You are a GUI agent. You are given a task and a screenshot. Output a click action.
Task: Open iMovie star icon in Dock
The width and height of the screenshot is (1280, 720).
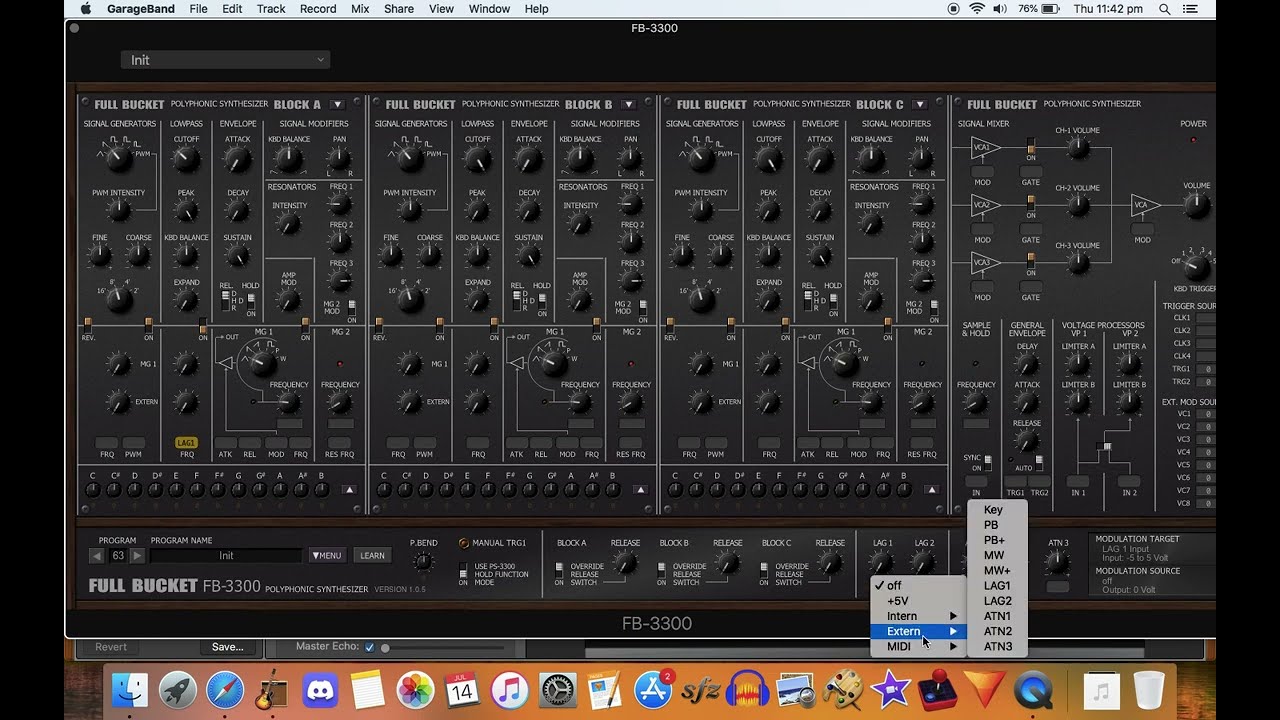(x=890, y=690)
